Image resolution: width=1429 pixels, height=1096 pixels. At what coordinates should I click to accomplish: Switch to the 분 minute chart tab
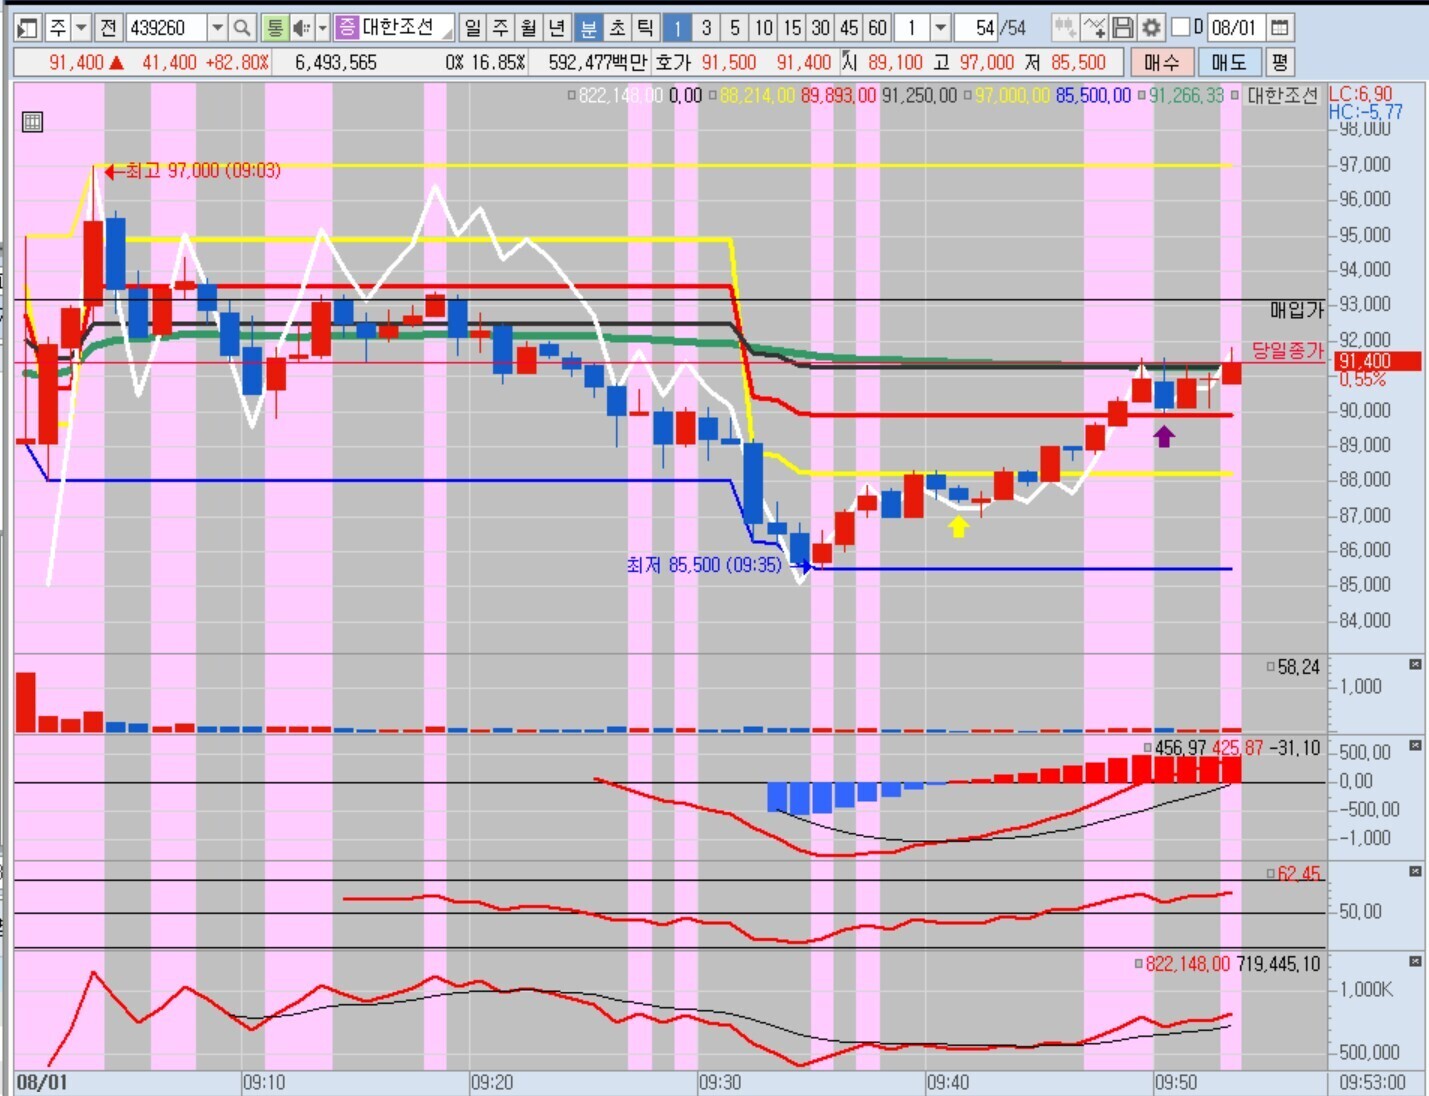(588, 27)
